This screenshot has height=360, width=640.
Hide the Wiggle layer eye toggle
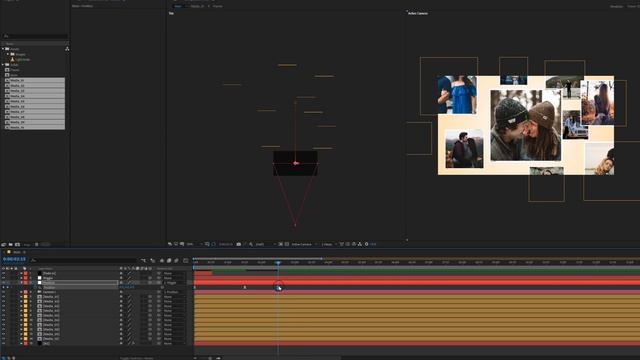click(x=3, y=278)
